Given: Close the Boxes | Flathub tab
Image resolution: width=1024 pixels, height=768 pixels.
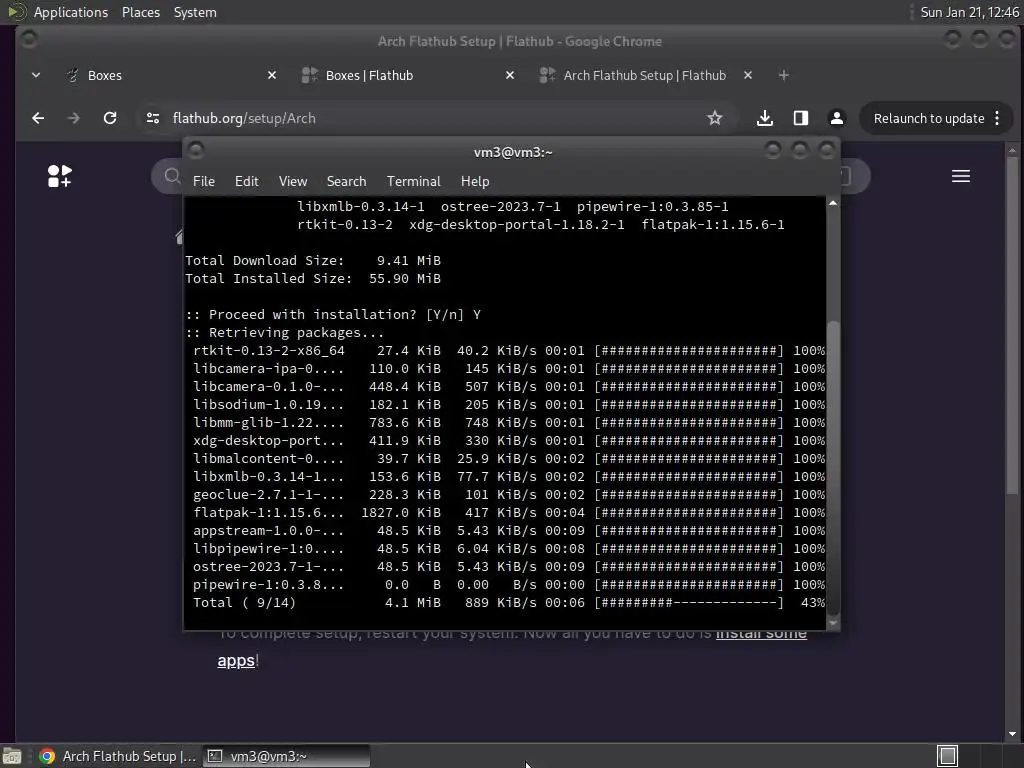Looking at the screenshot, I should click(x=510, y=76).
